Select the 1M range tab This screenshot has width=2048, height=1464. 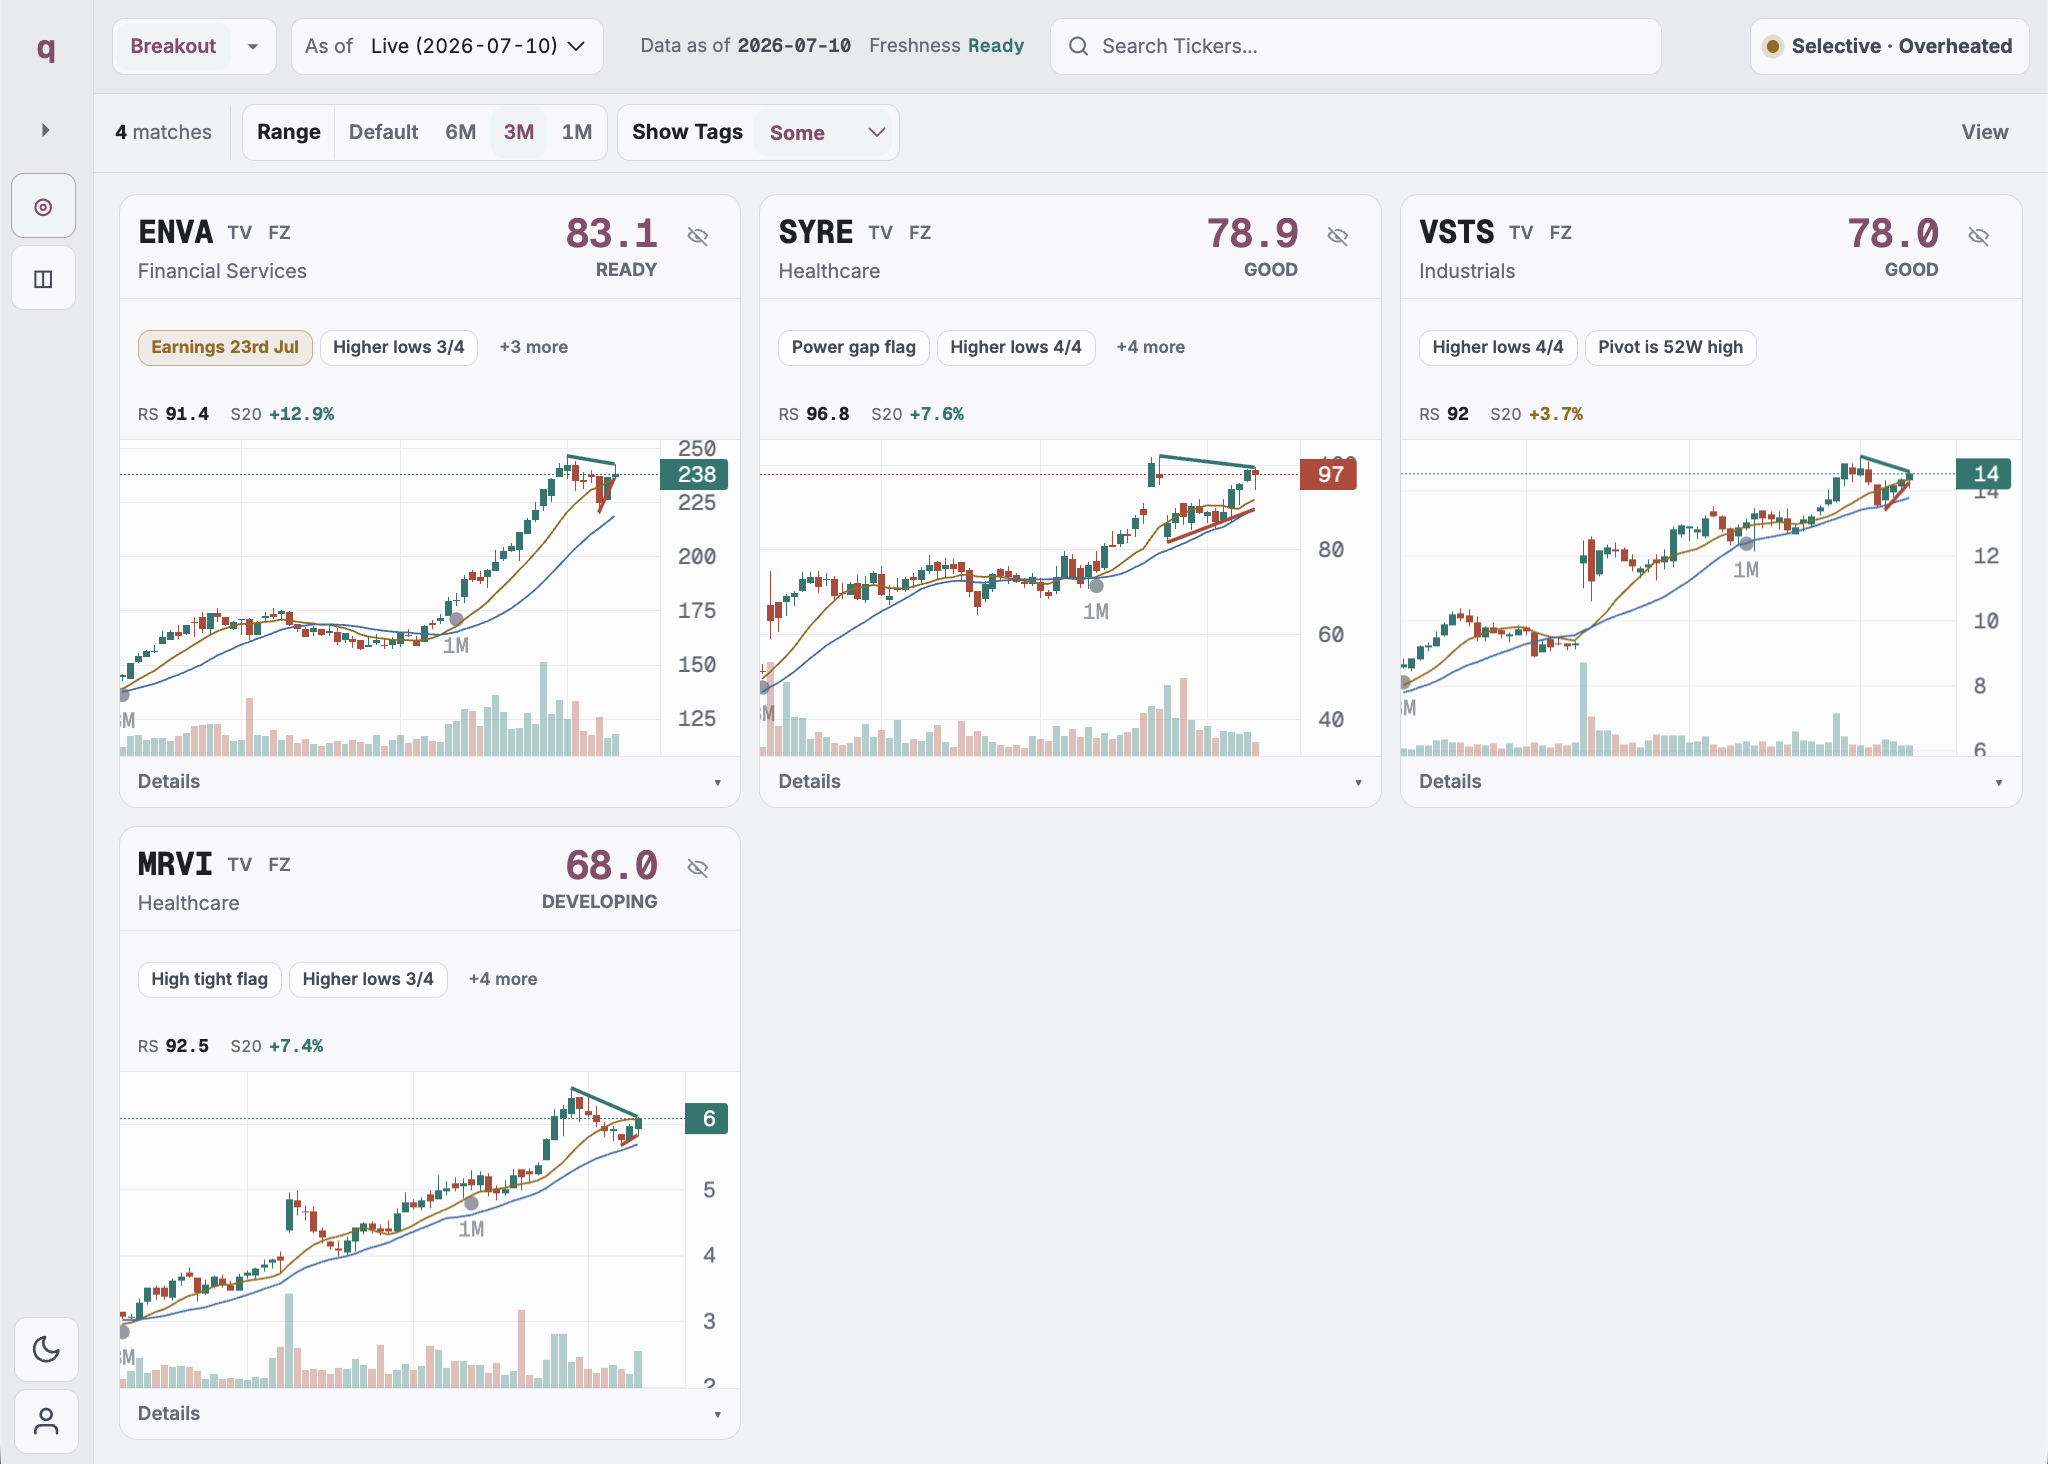(x=577, y=132)
